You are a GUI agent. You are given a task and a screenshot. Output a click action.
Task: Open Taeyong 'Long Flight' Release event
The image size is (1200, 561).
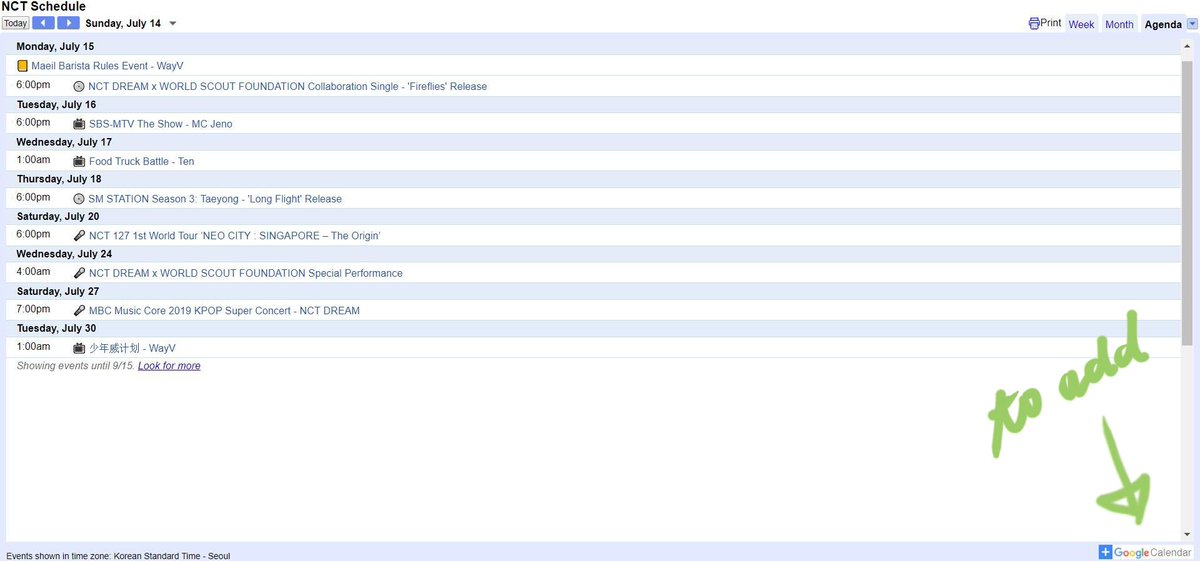215,199
